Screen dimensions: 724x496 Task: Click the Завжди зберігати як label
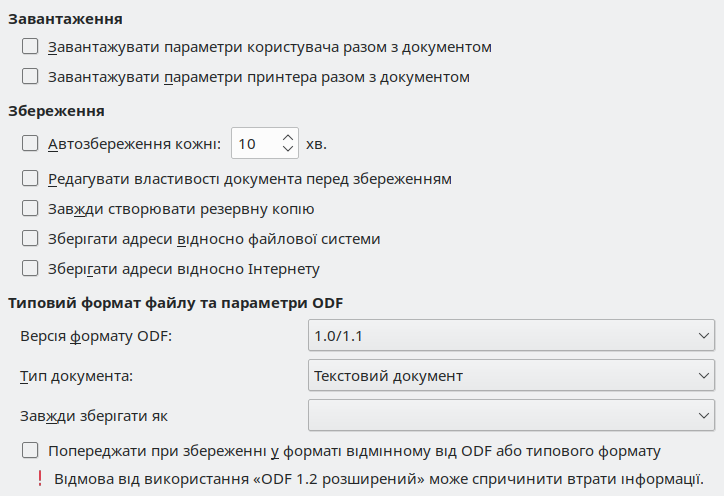point(91,413)
